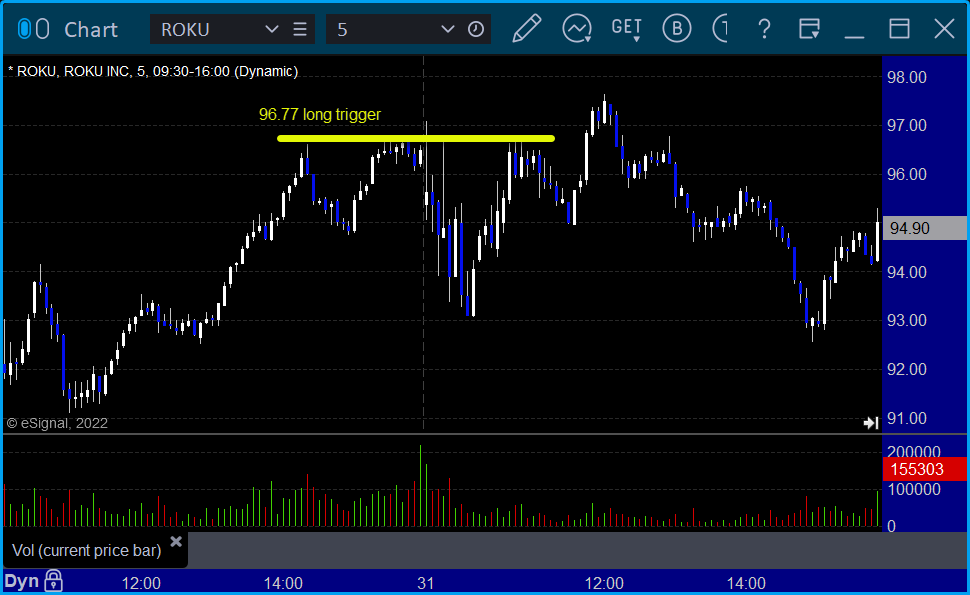Select the 96.77 long trigger text annotation

(320, 114)
